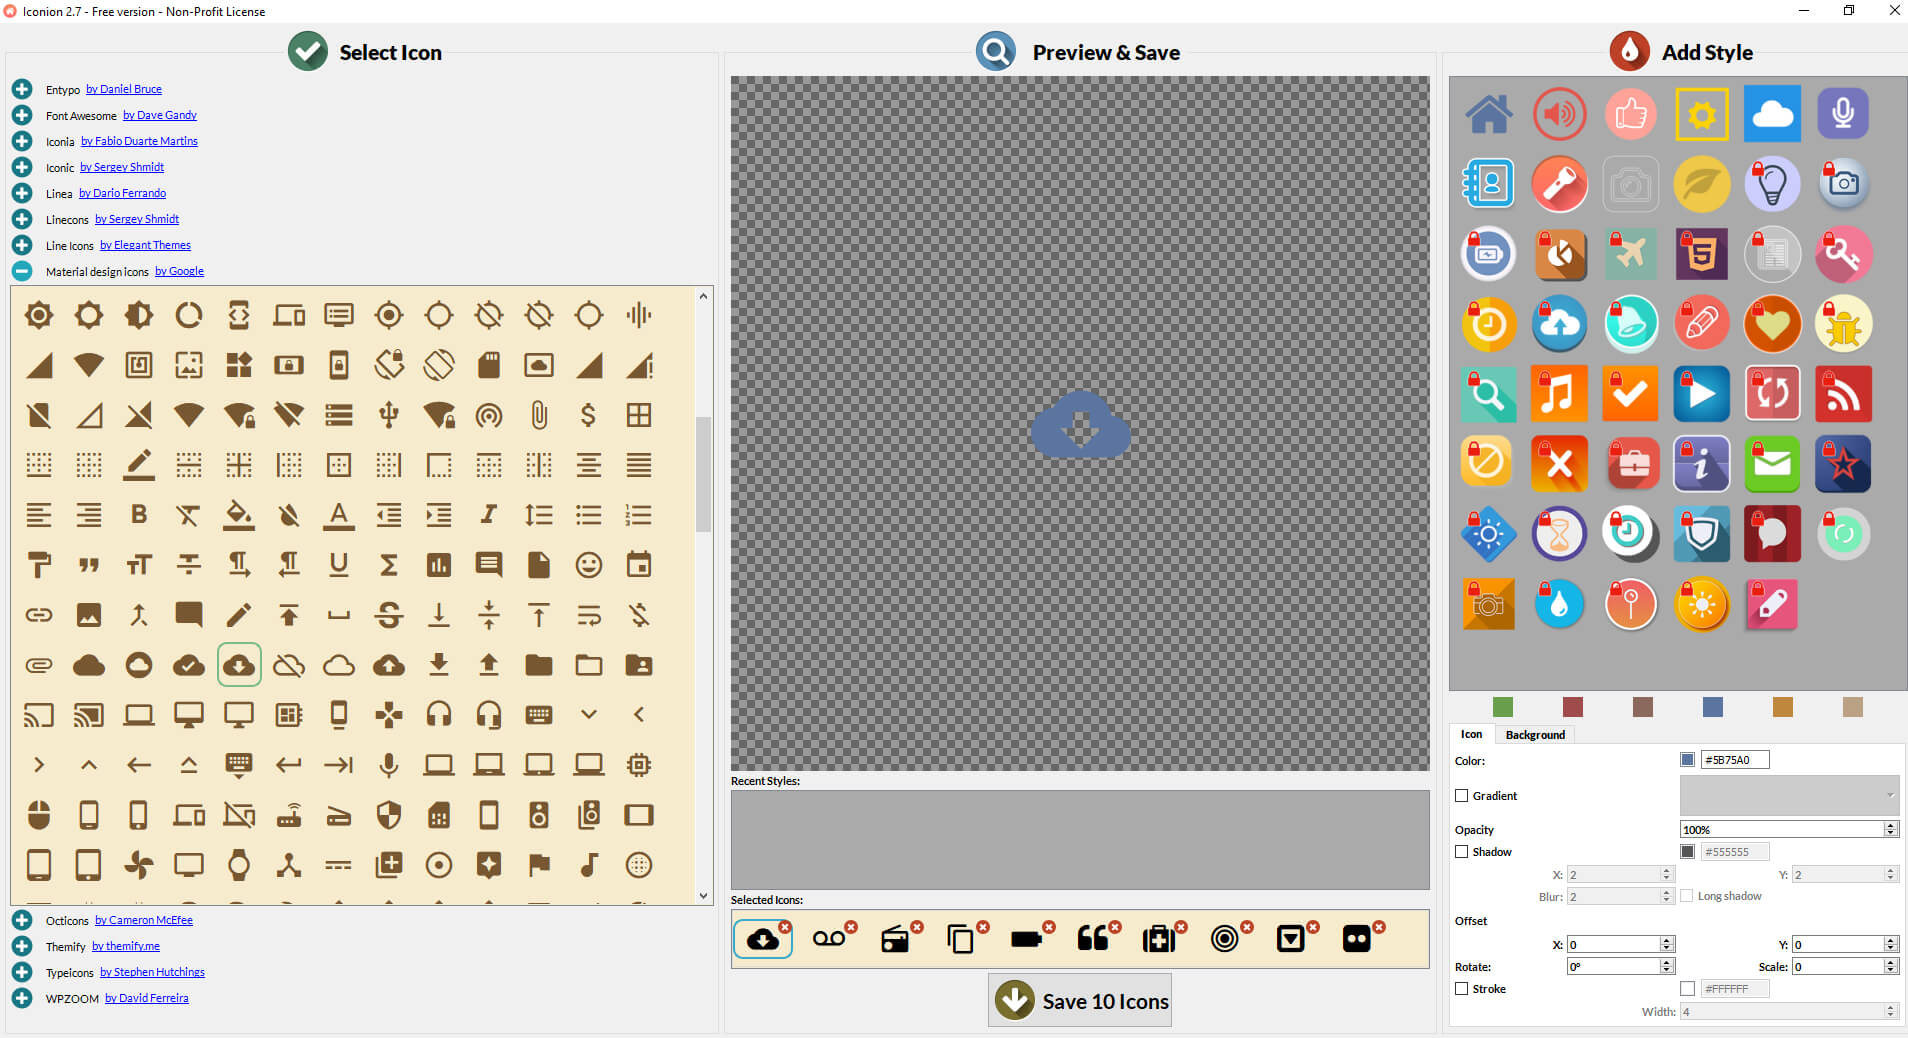Open the by themify.me link
The width and height of the screenshot is (1908, 1038).
point(126,946)
